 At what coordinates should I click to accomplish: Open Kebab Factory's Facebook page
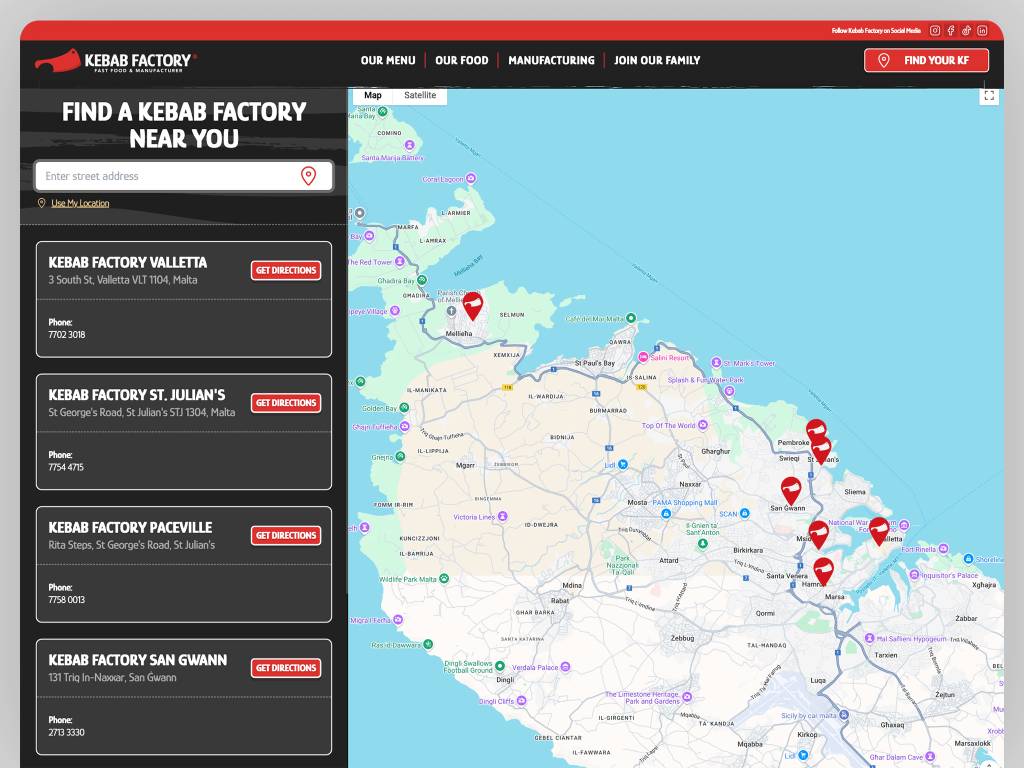[951, 31]
